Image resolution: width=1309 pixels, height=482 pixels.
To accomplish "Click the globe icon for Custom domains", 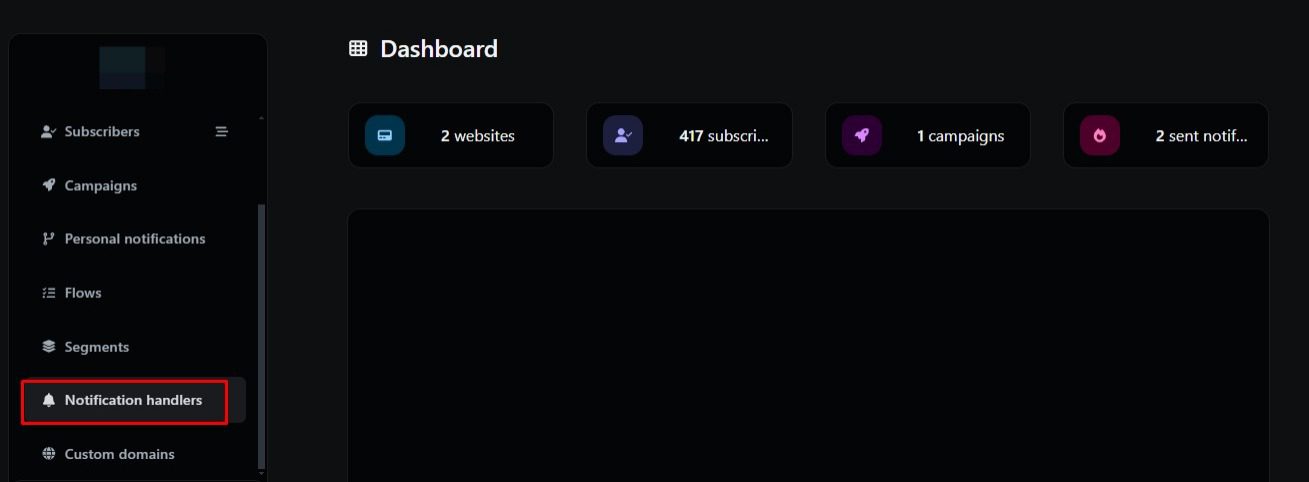I will pyautogui.click(x=48, y=454).
